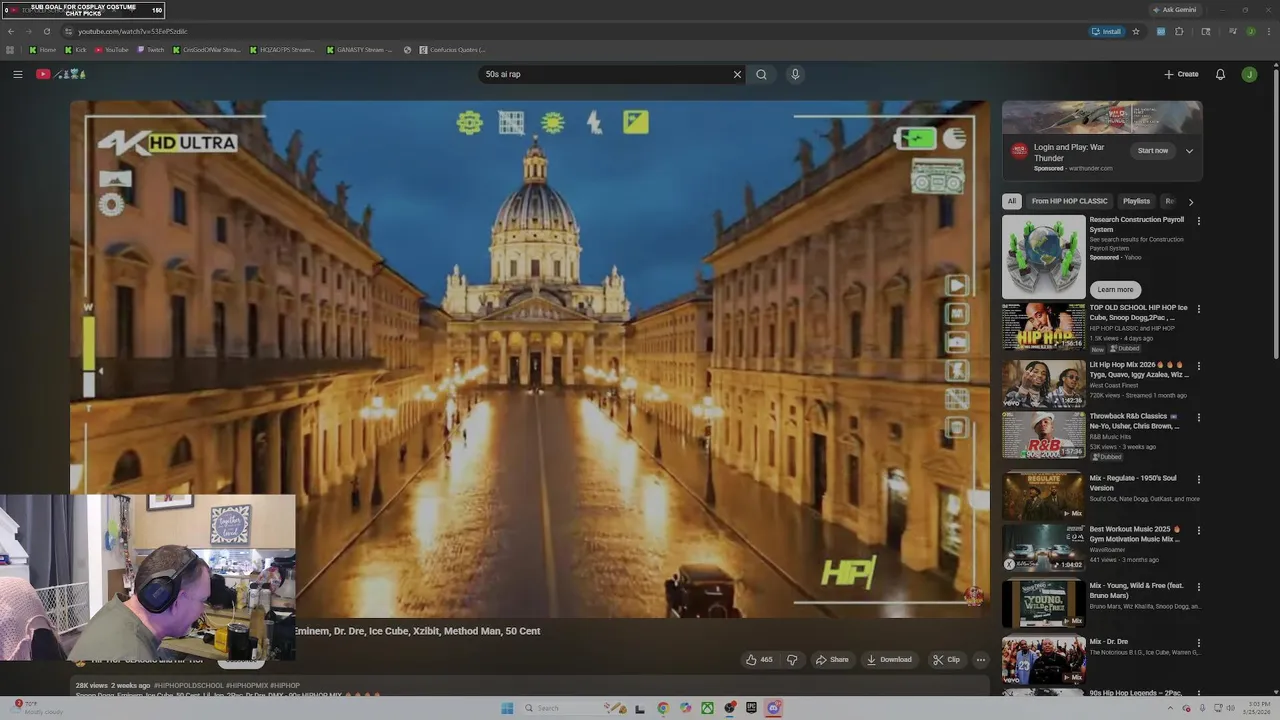Open Chrome profile avatar
Image resolution: width=1280 pixels, height=720 pixels.
1250,31
